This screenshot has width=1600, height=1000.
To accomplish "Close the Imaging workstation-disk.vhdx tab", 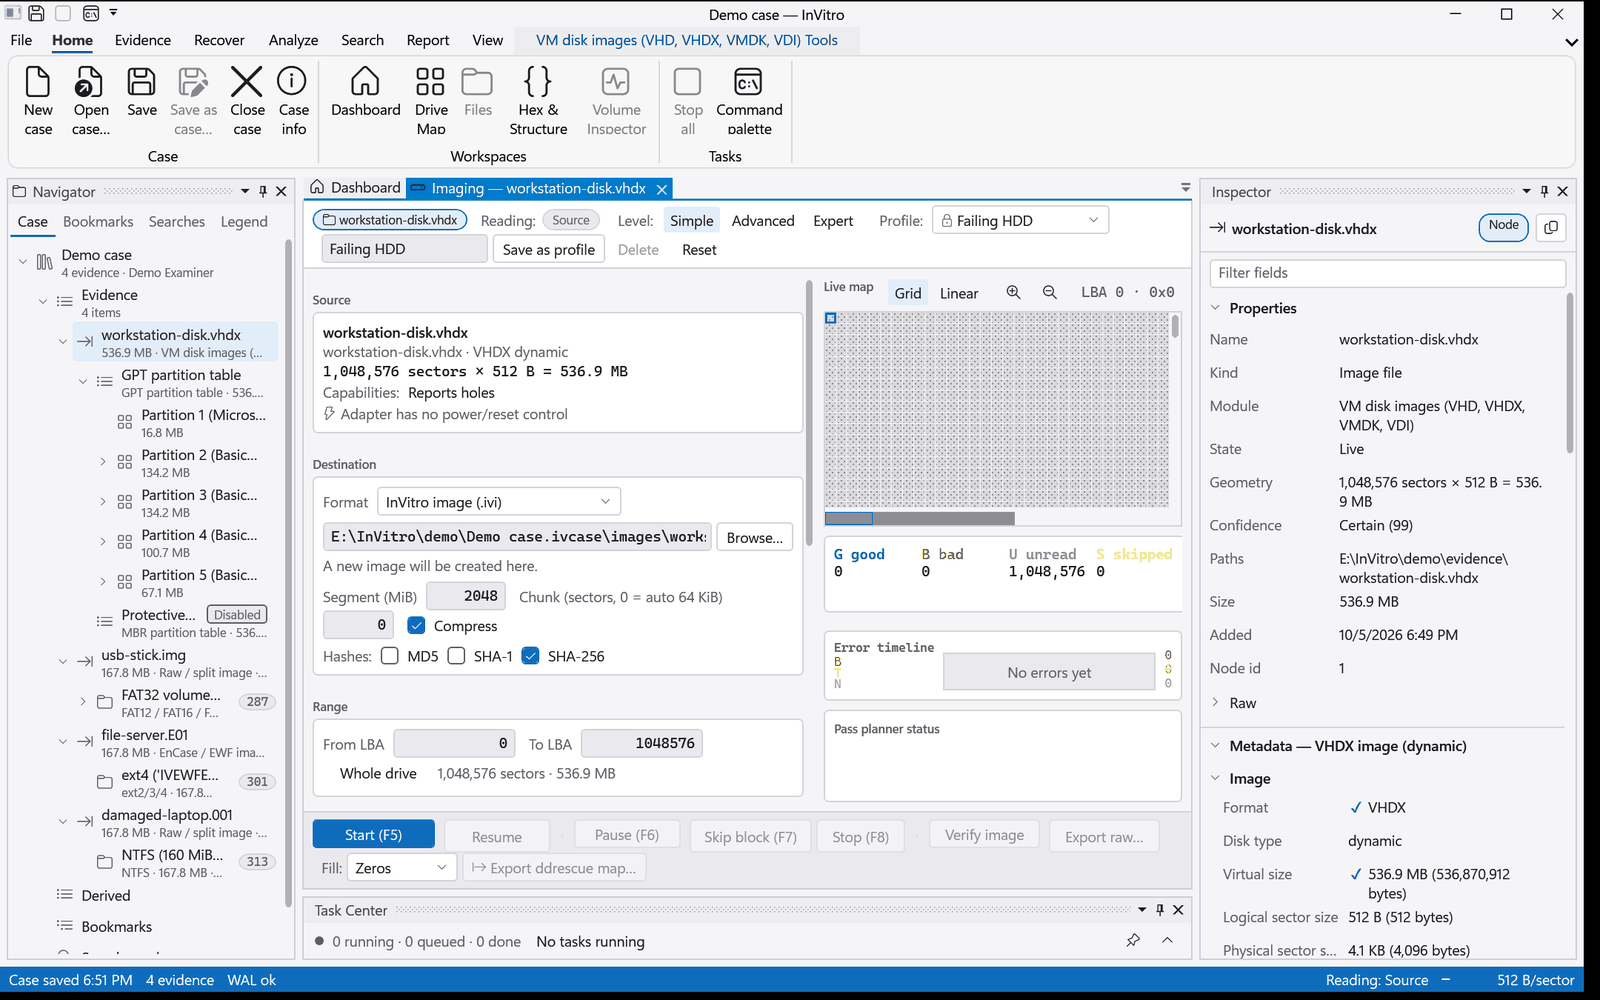I will click(661, 189).
